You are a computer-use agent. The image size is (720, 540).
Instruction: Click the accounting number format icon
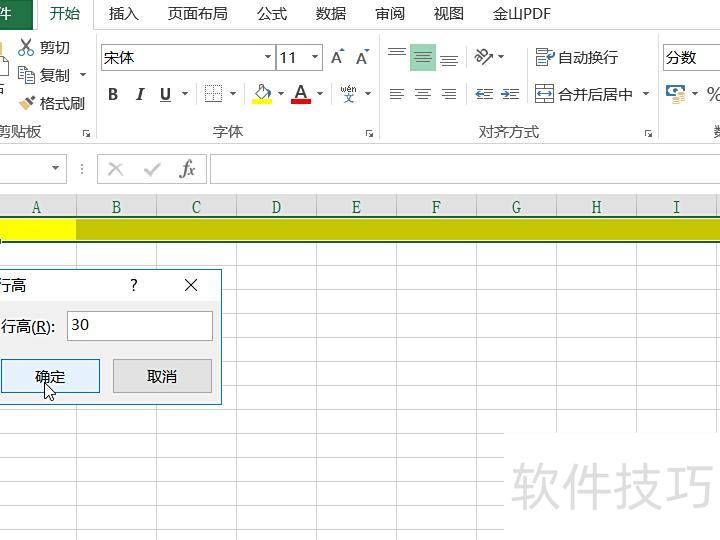tap(675, 94)
